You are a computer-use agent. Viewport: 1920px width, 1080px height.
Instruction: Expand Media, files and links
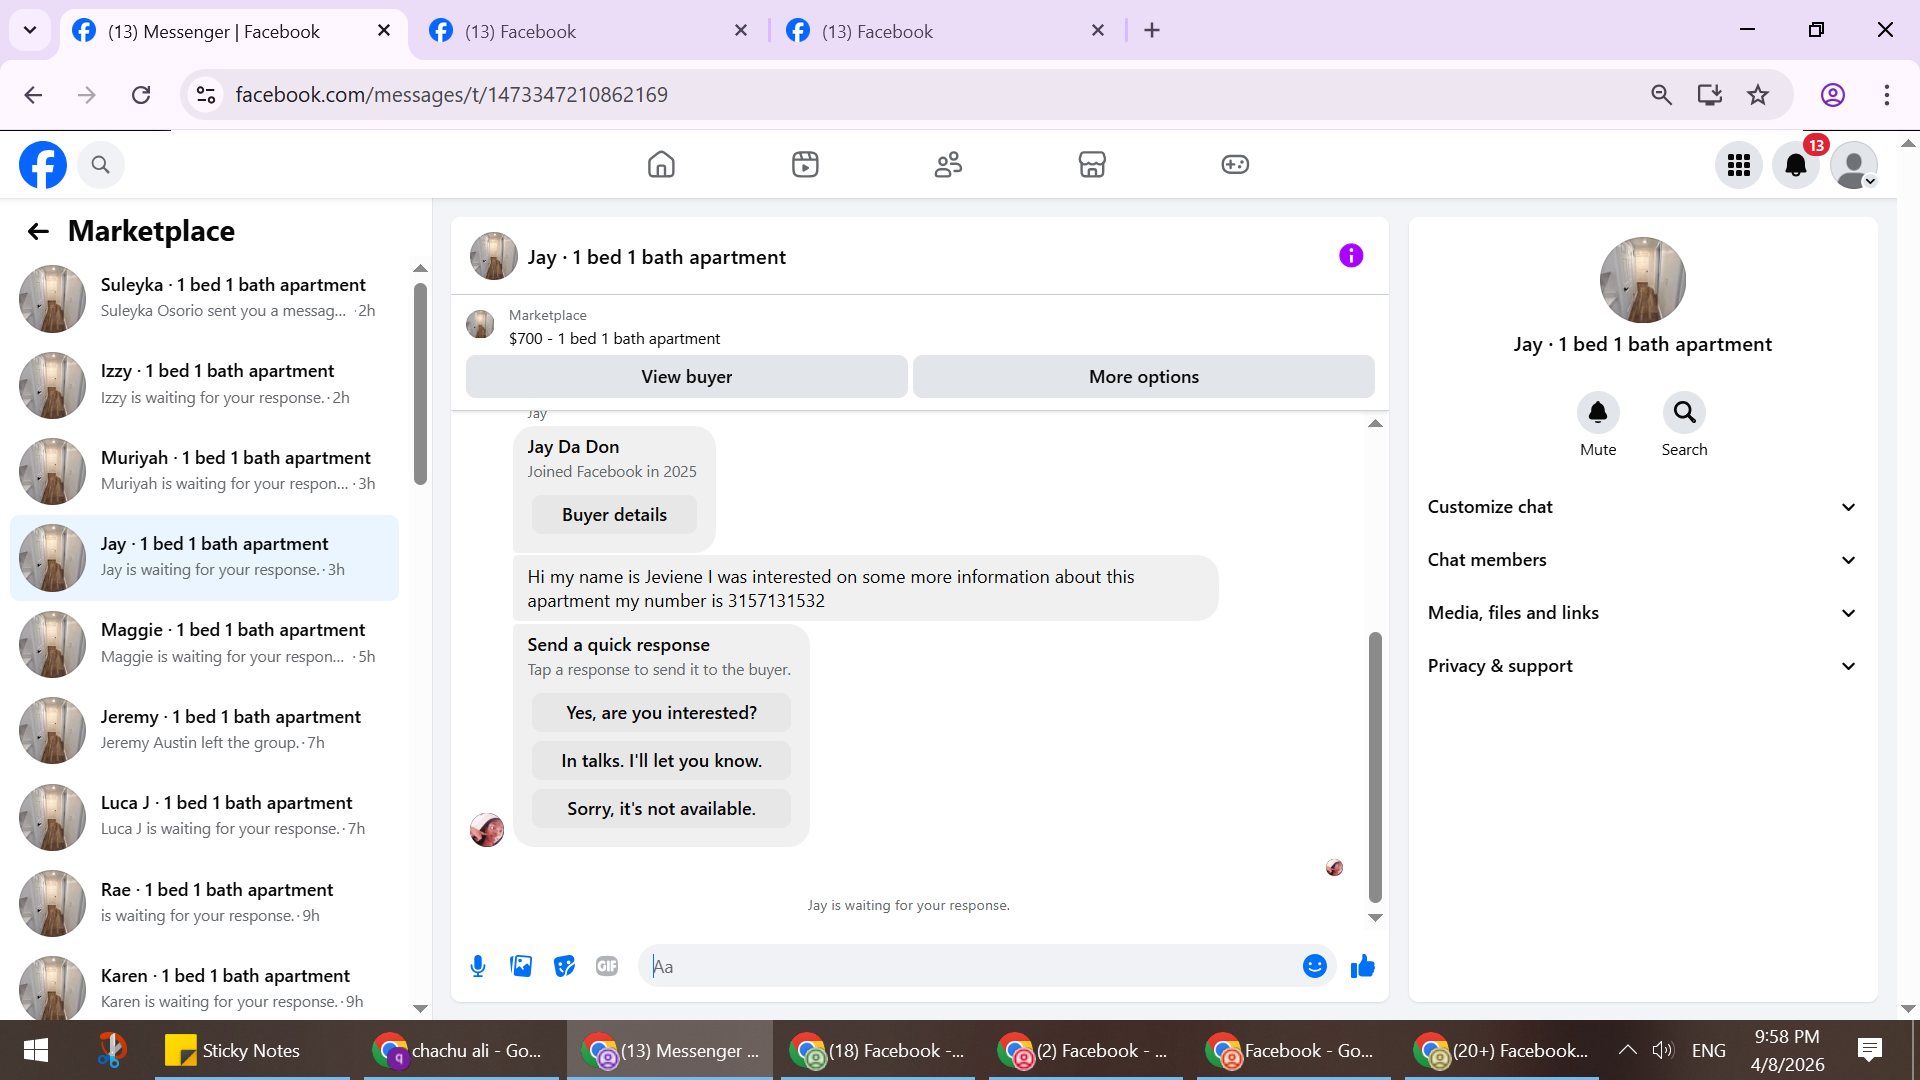pyautogui.click(x=1642, y=613)
